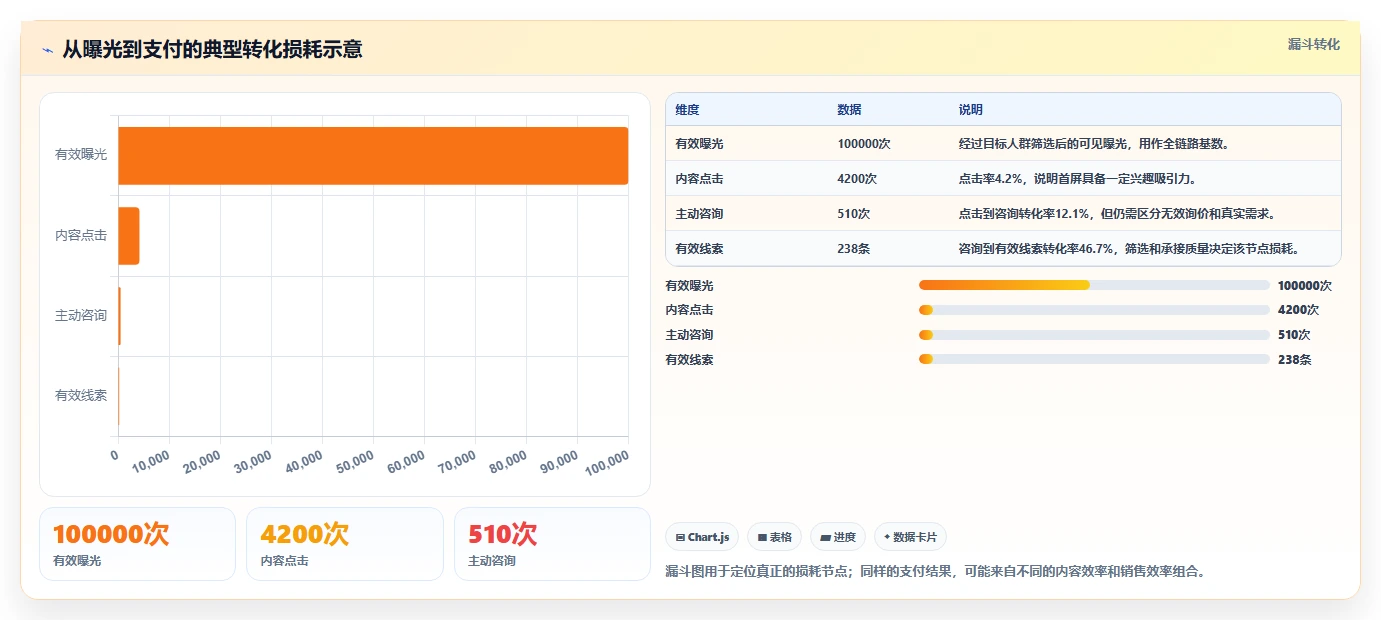Open the 510次 主动咨询 stat card
This screenshot has width=1381, height=620.
(x=552, y=544)
